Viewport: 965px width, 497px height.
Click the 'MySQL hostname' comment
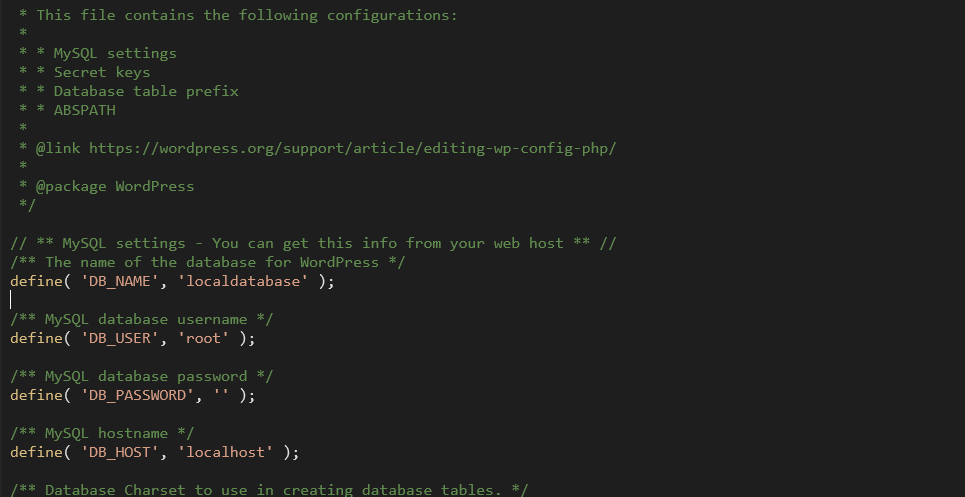(x=102, y=434)
